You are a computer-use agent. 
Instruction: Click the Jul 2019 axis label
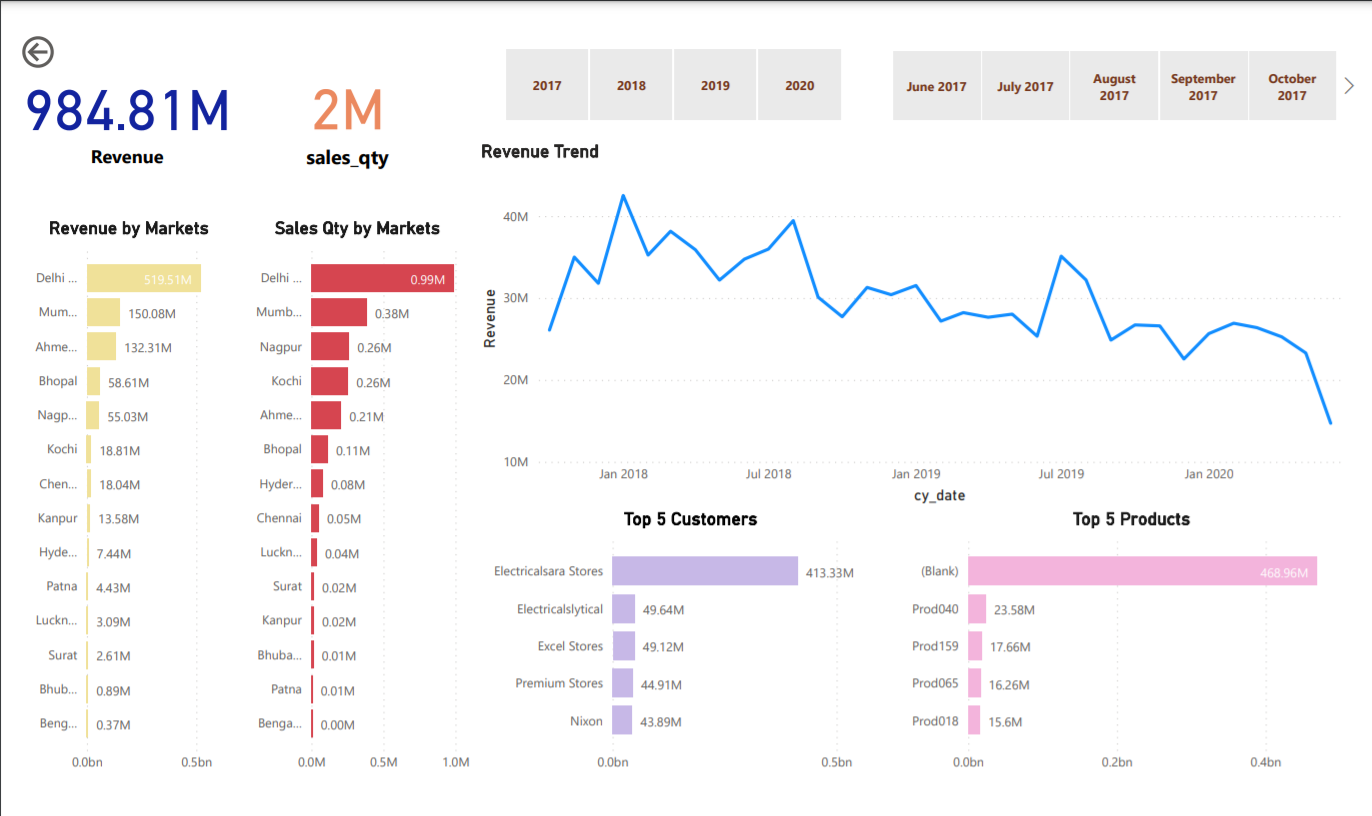pos(1061,474)
